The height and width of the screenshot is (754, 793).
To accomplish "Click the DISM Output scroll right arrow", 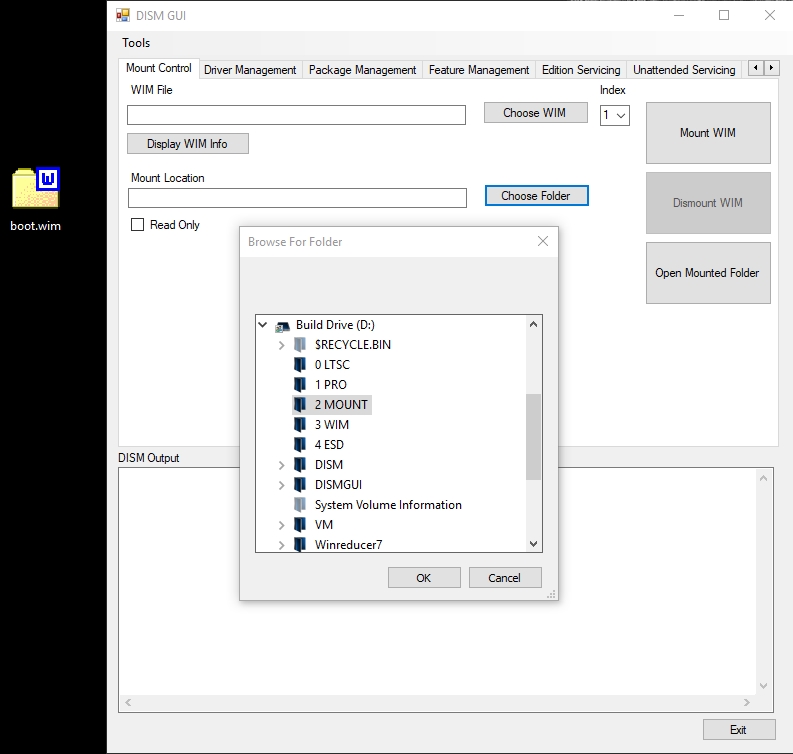I will (747, 702).
